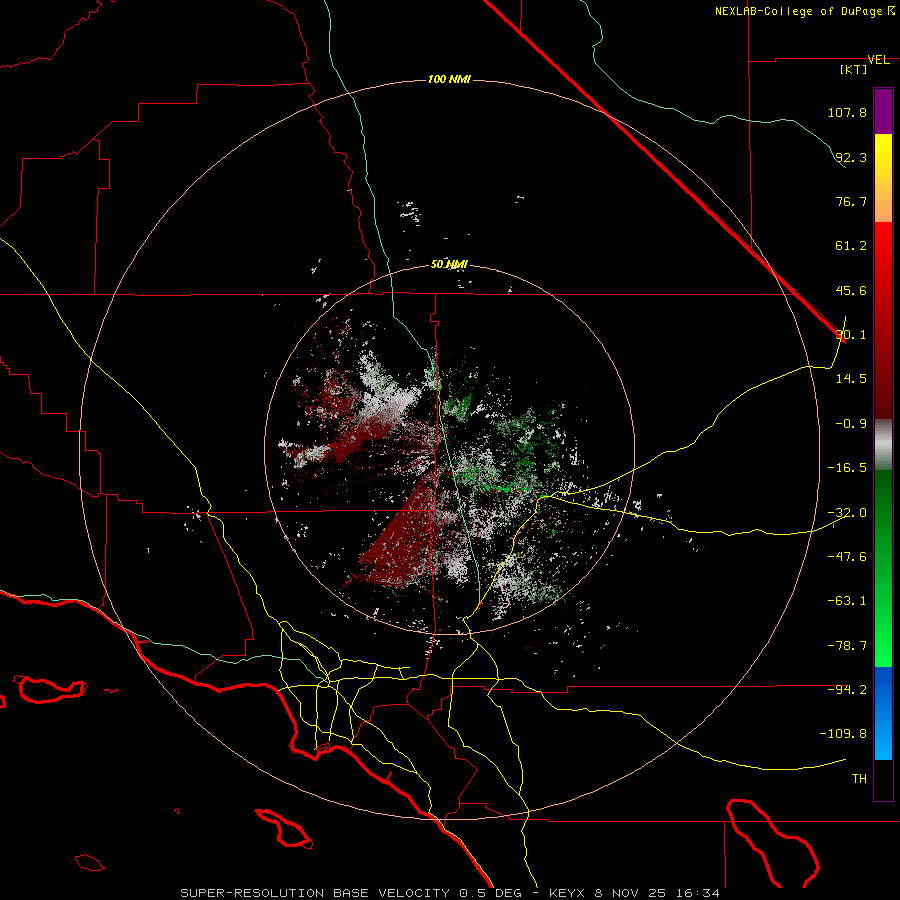Select the -78.7 scale value
The height and width of the screenshot is (900, 900).
click(847, 646)
